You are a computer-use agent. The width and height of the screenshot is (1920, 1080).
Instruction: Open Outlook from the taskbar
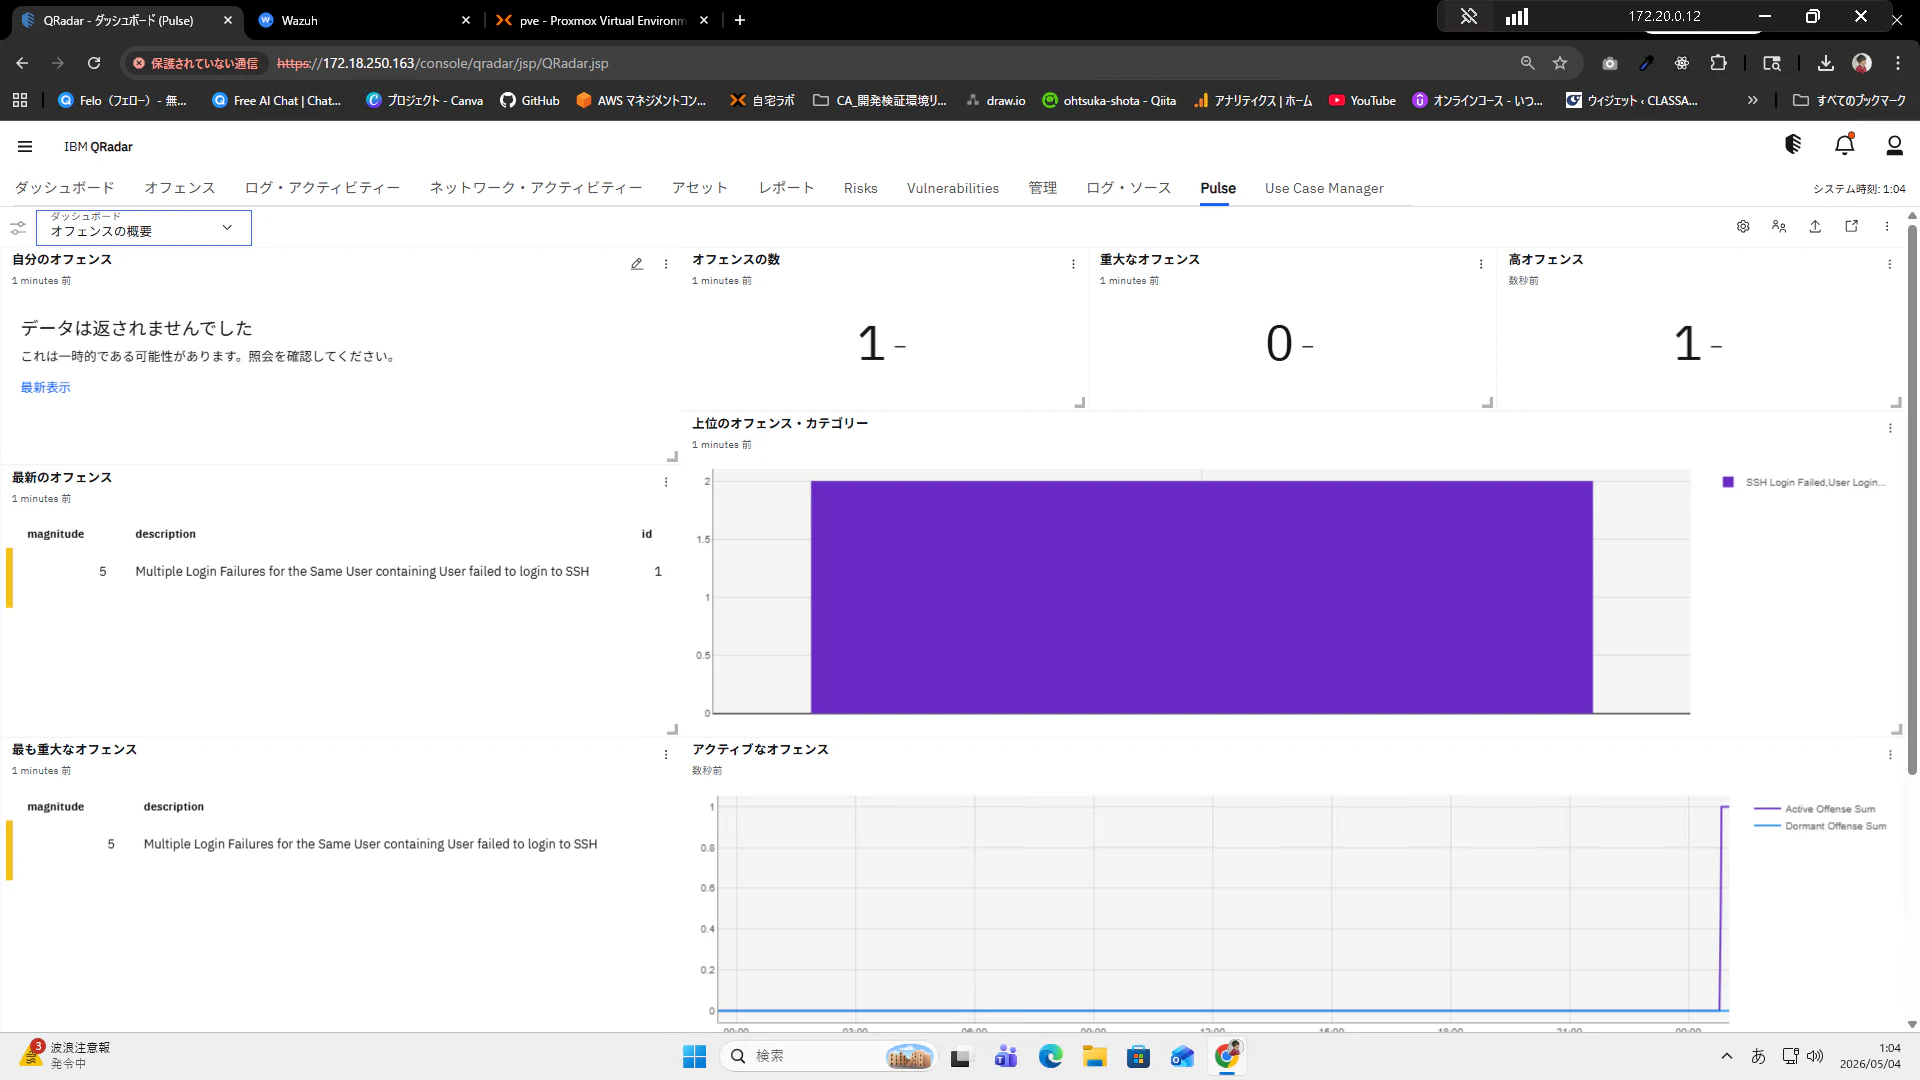[x=1182, y=1056]
